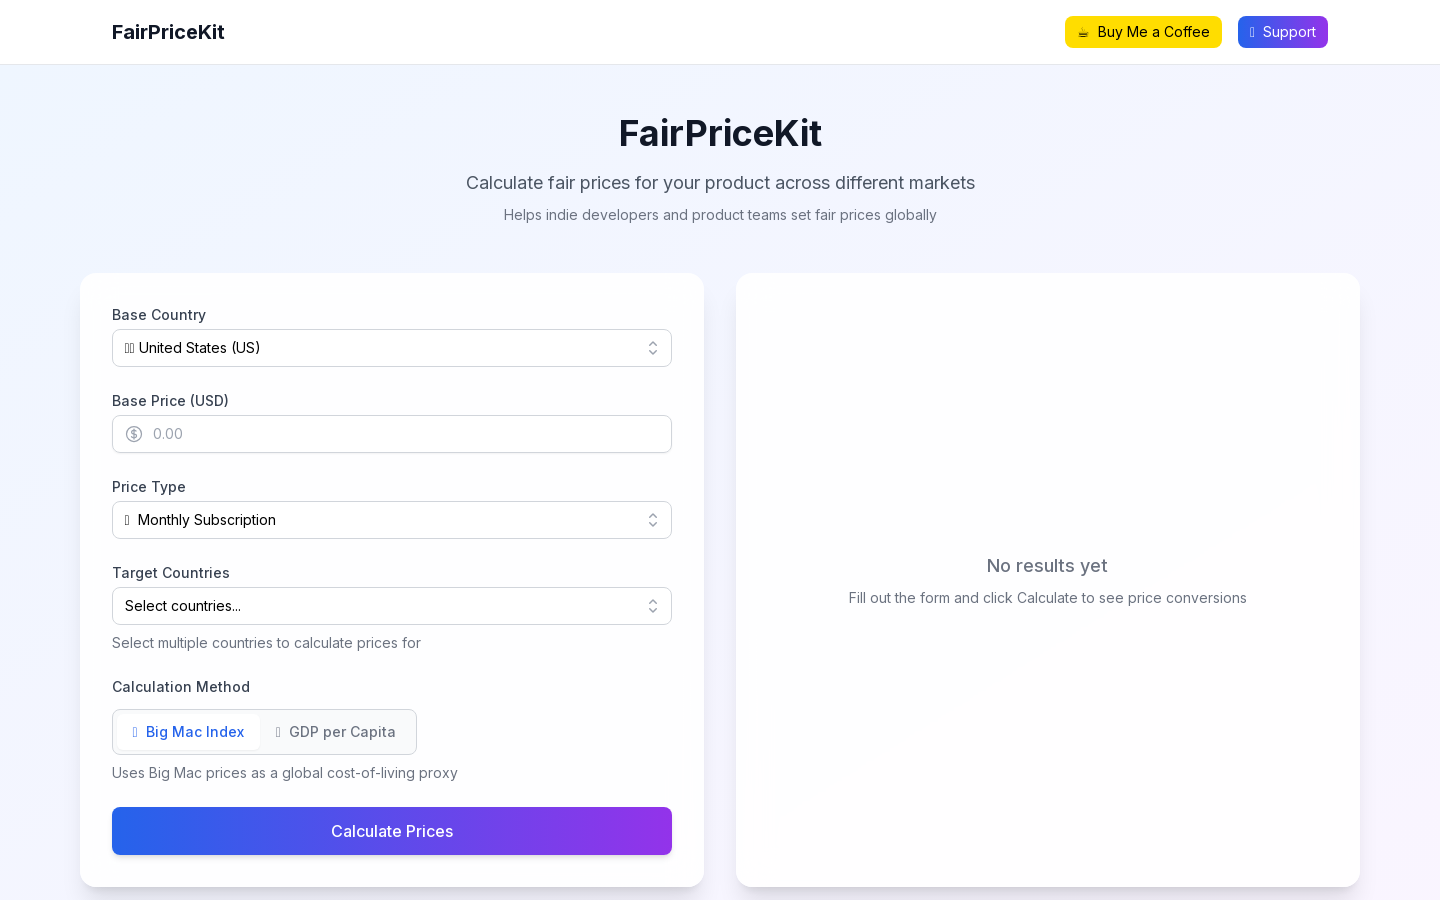The image size is (1440, 900).
Task: Click the Support button's heart icon
Action: pos(1252,32)
